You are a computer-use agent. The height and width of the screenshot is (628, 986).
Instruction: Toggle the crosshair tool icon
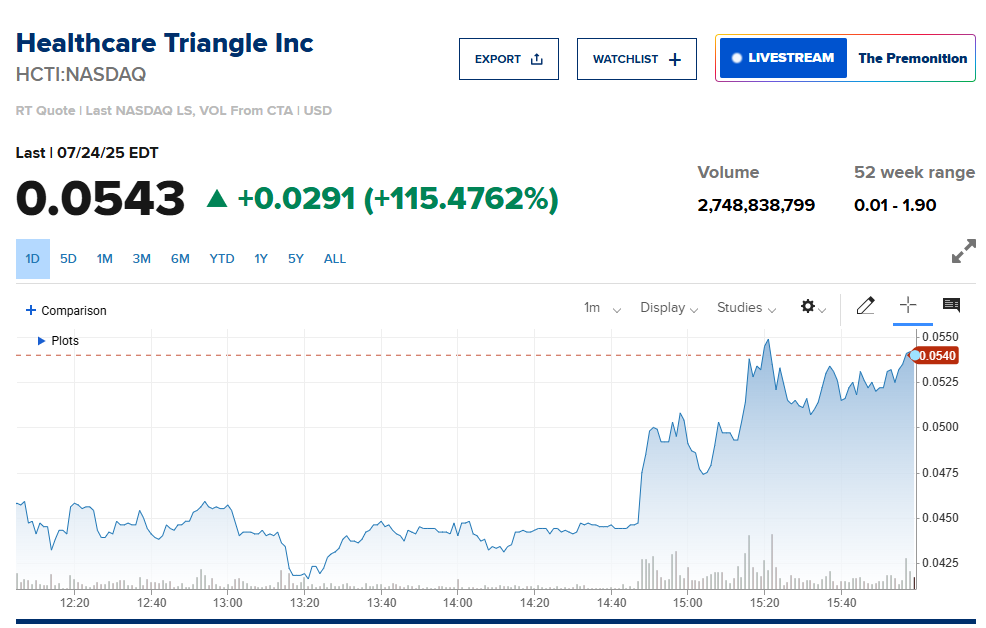click(908, 306)
